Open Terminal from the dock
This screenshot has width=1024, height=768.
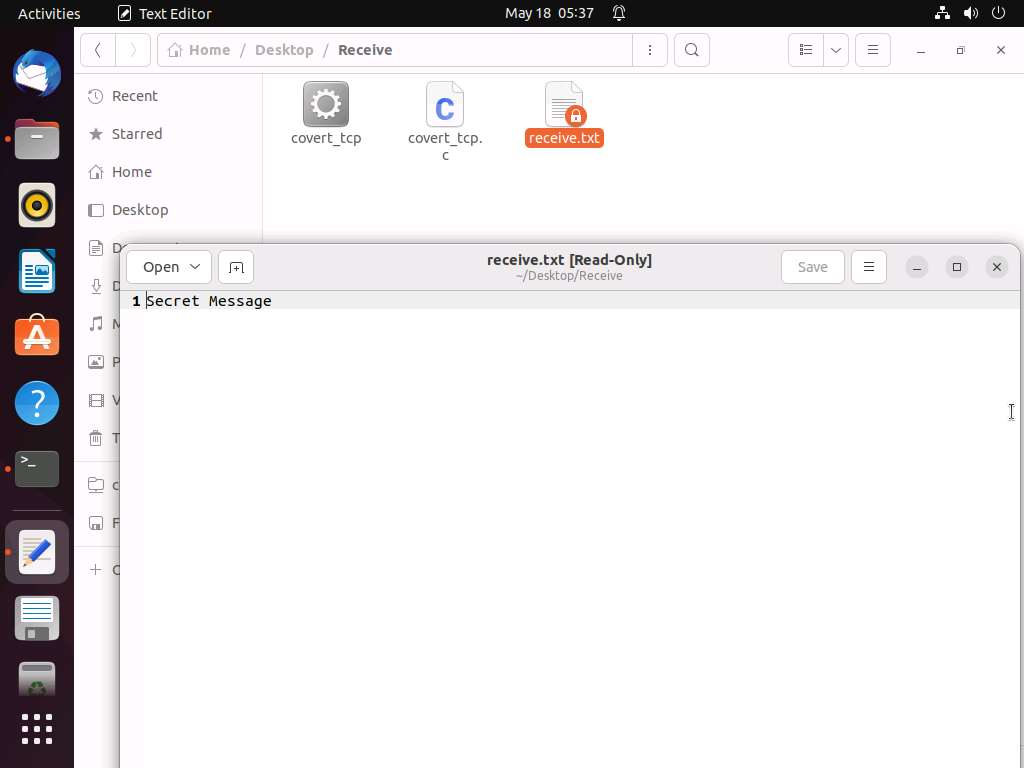37,468
